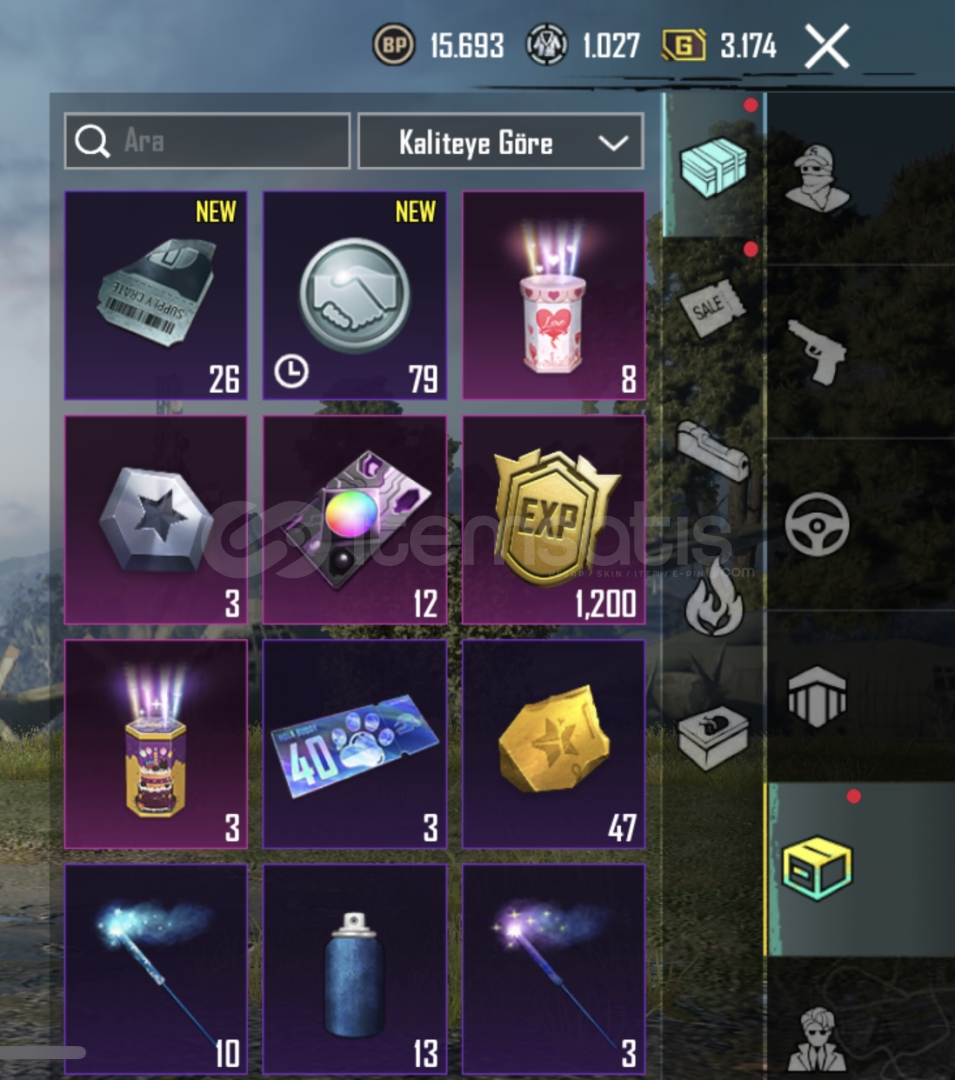The image size is (955, 1080).
Task: Close the inventory with the X button
Action: (827, 46)
